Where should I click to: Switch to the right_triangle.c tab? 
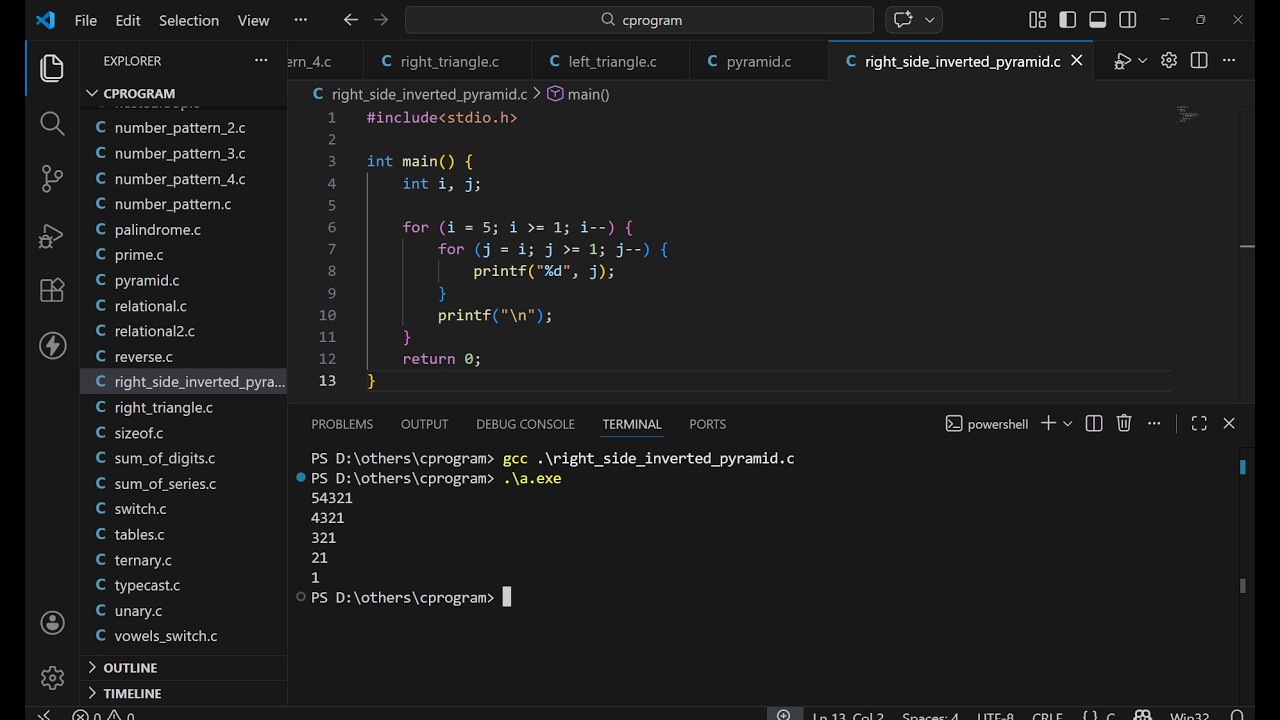click(448, 61)
